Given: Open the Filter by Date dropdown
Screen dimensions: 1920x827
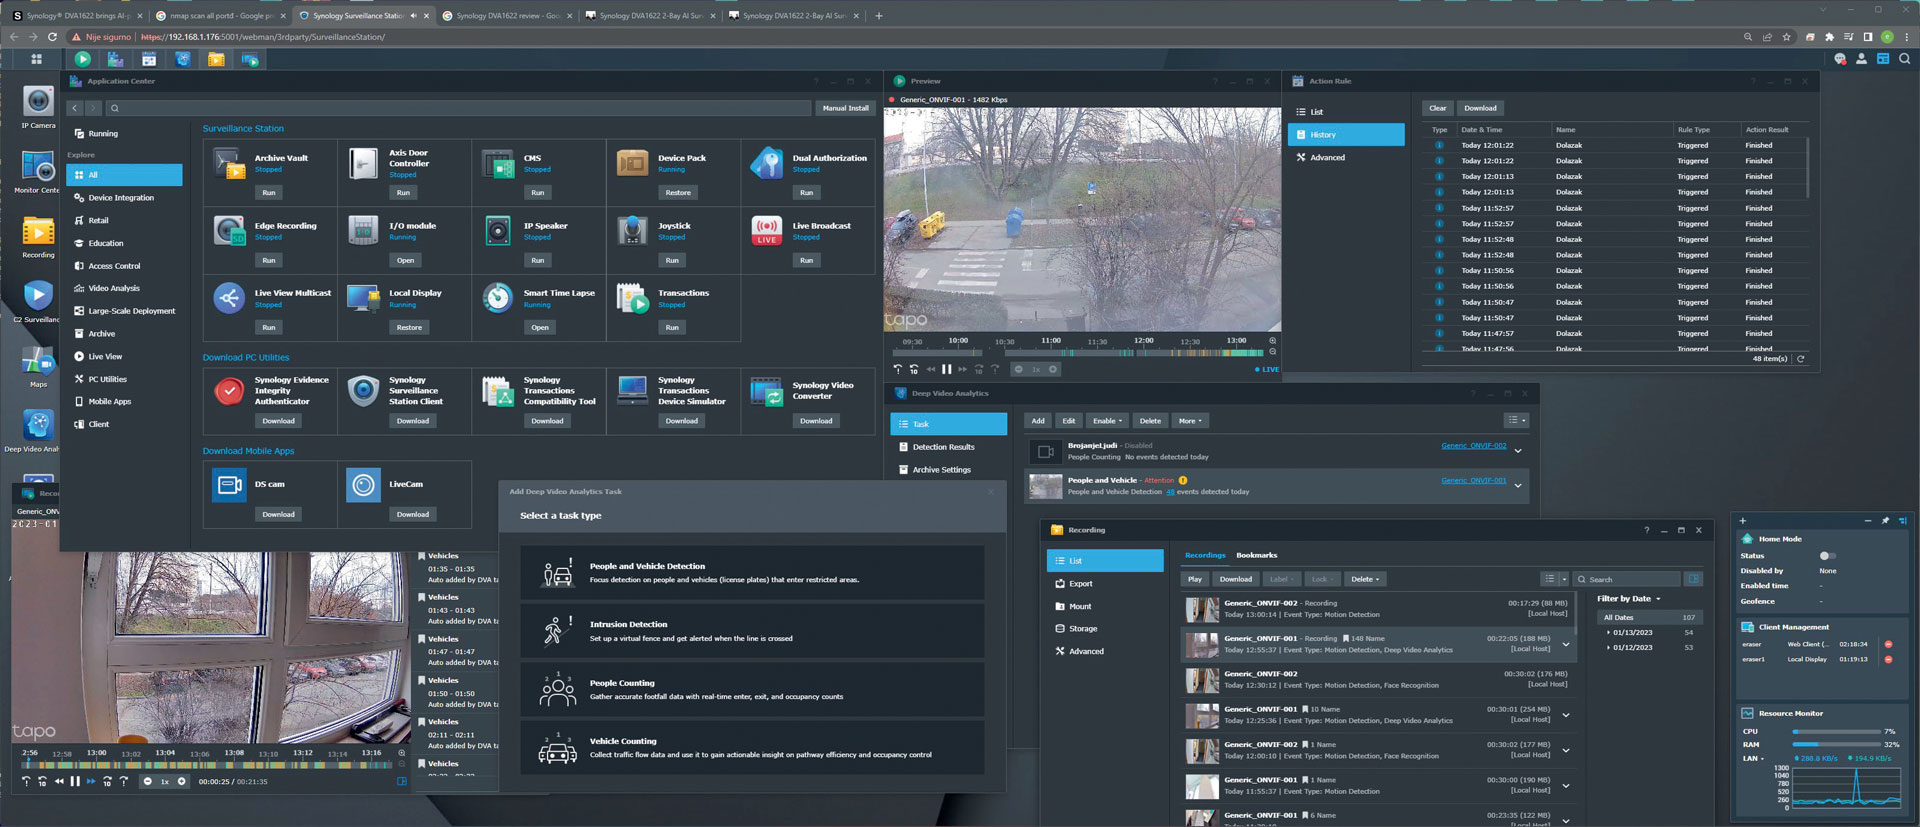Looking at the screenshot, I should pos(1628,599).
